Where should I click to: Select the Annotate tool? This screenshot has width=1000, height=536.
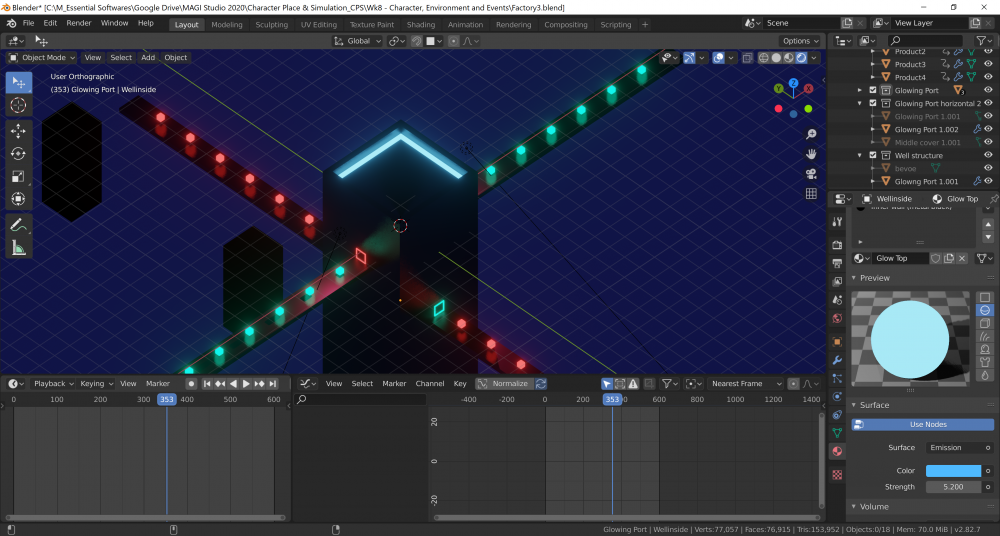(x=18, y=225)
